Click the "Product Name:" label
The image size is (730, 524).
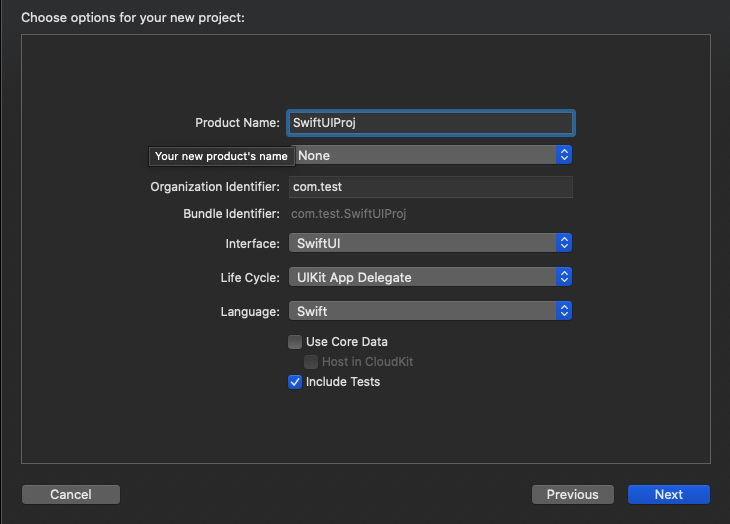[x=237, y=123]
